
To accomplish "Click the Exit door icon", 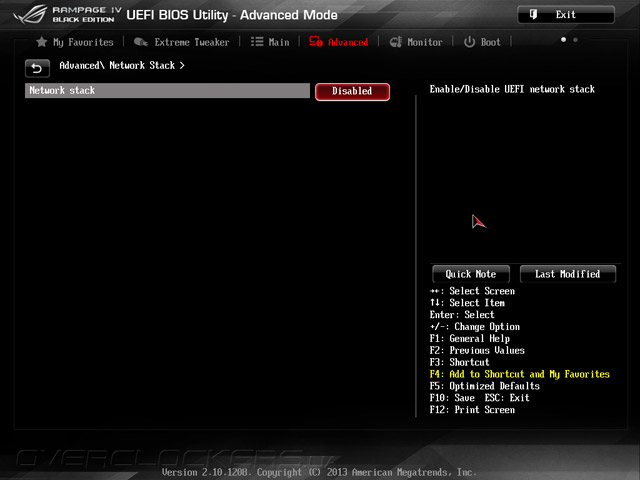I will (x=533, y=15).
